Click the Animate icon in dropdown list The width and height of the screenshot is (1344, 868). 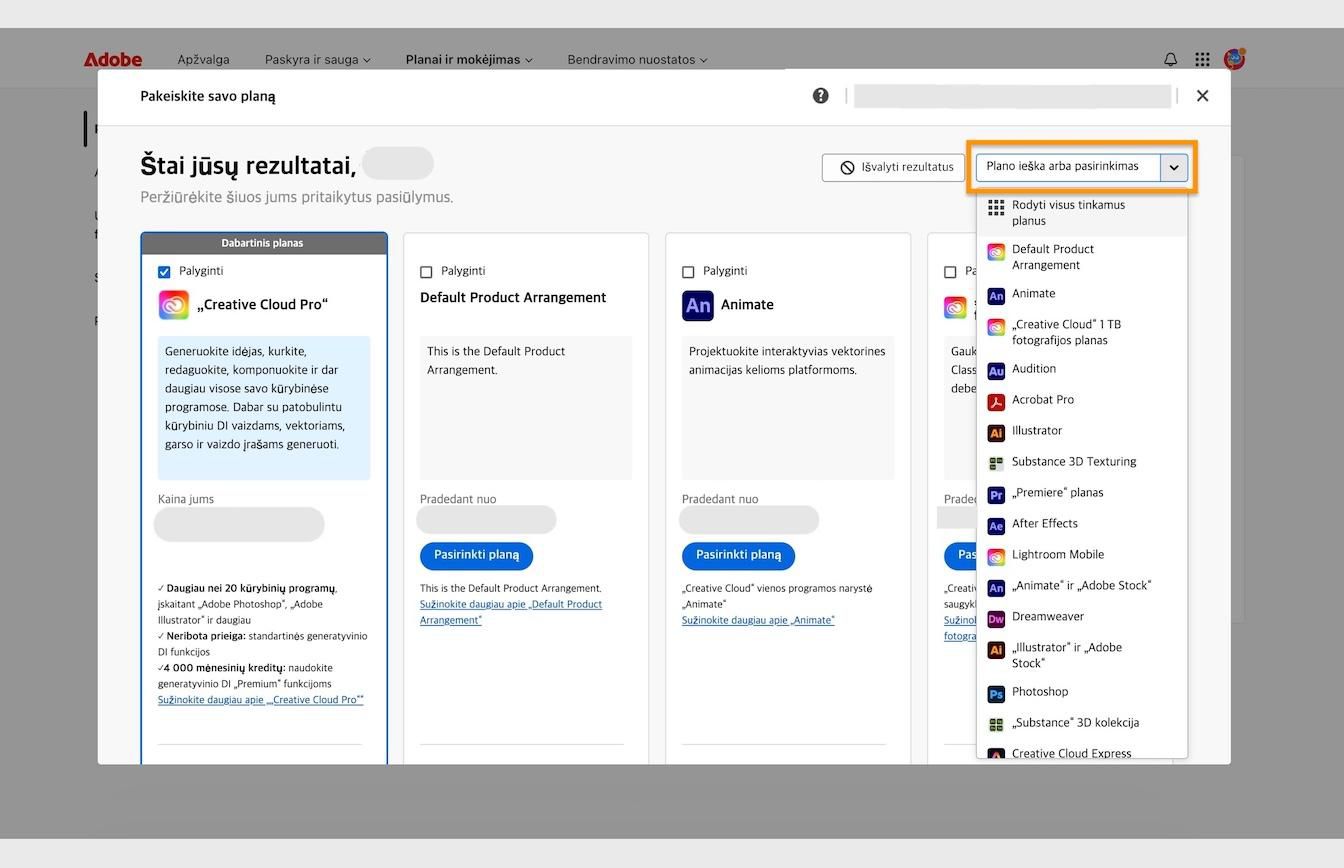pyautogui.click(x=996, y=295)
